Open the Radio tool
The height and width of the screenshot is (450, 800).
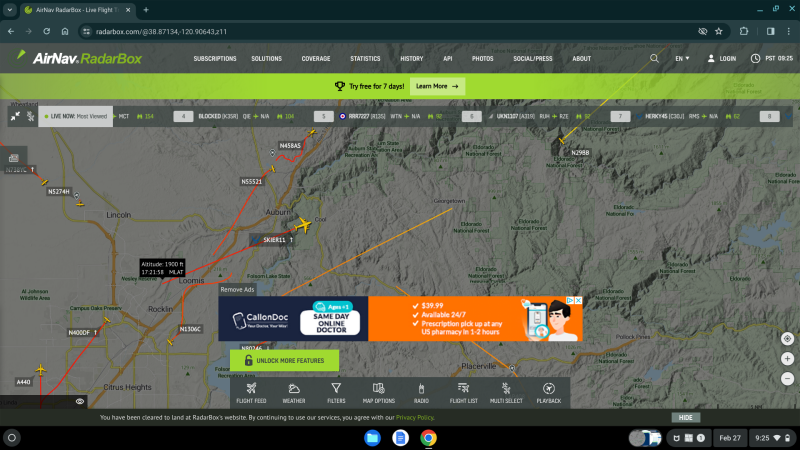click(421, 393)
